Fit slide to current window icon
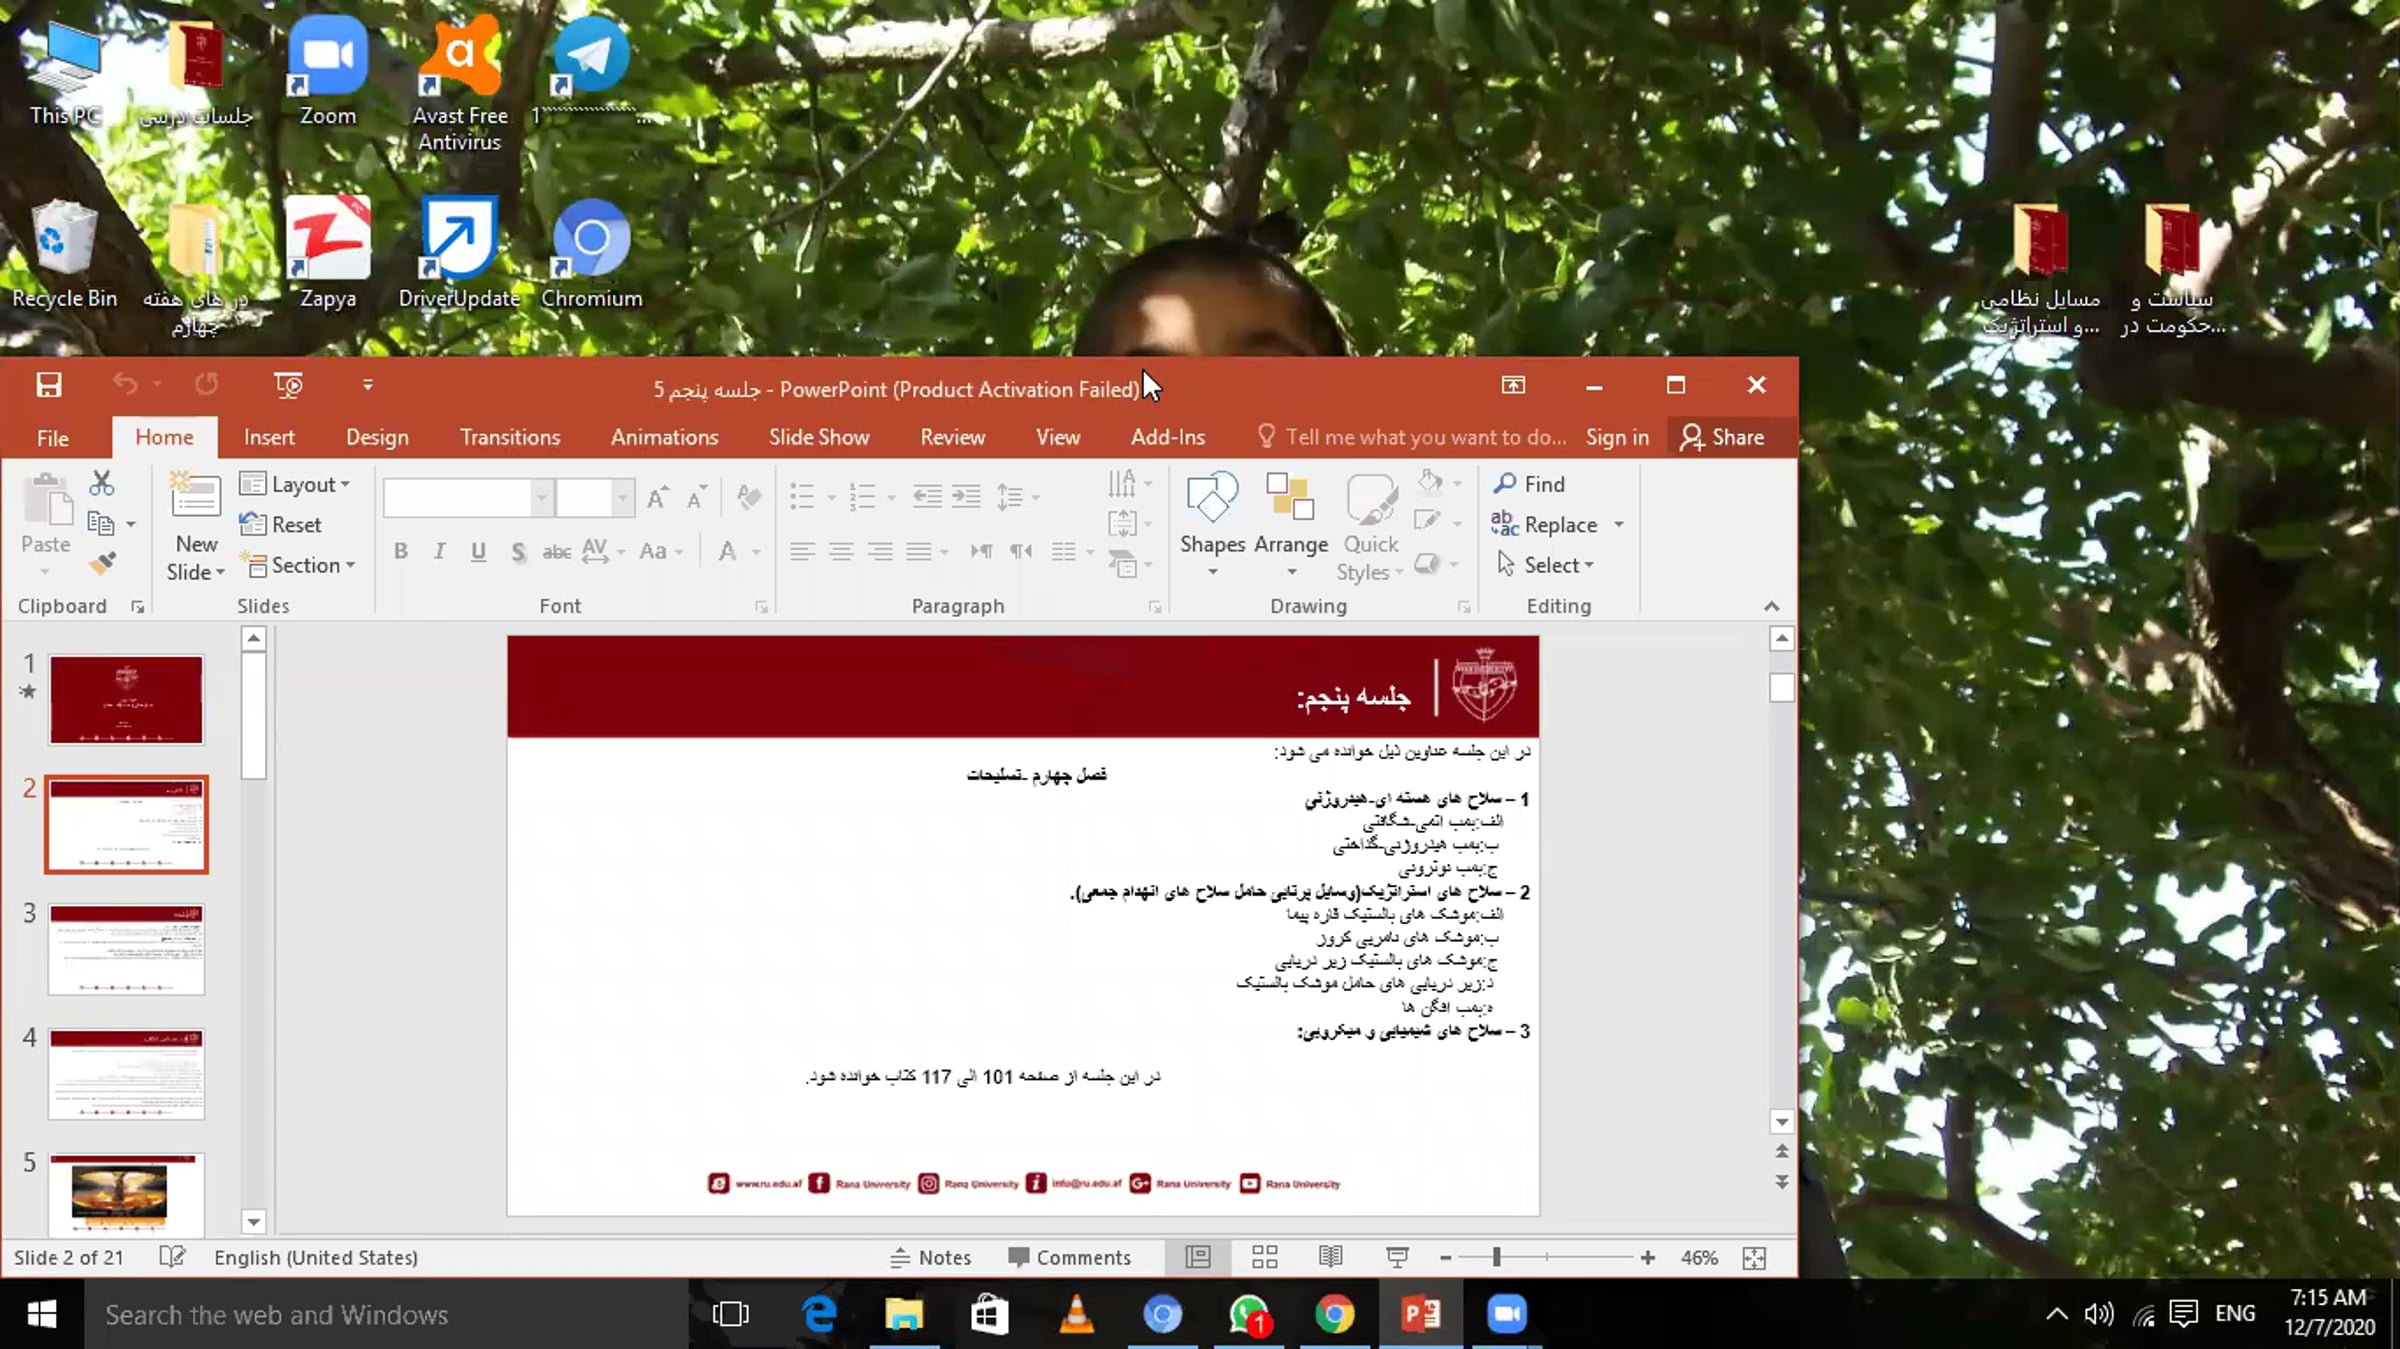2400x1349 pixels. (x=1754, y=1257)
